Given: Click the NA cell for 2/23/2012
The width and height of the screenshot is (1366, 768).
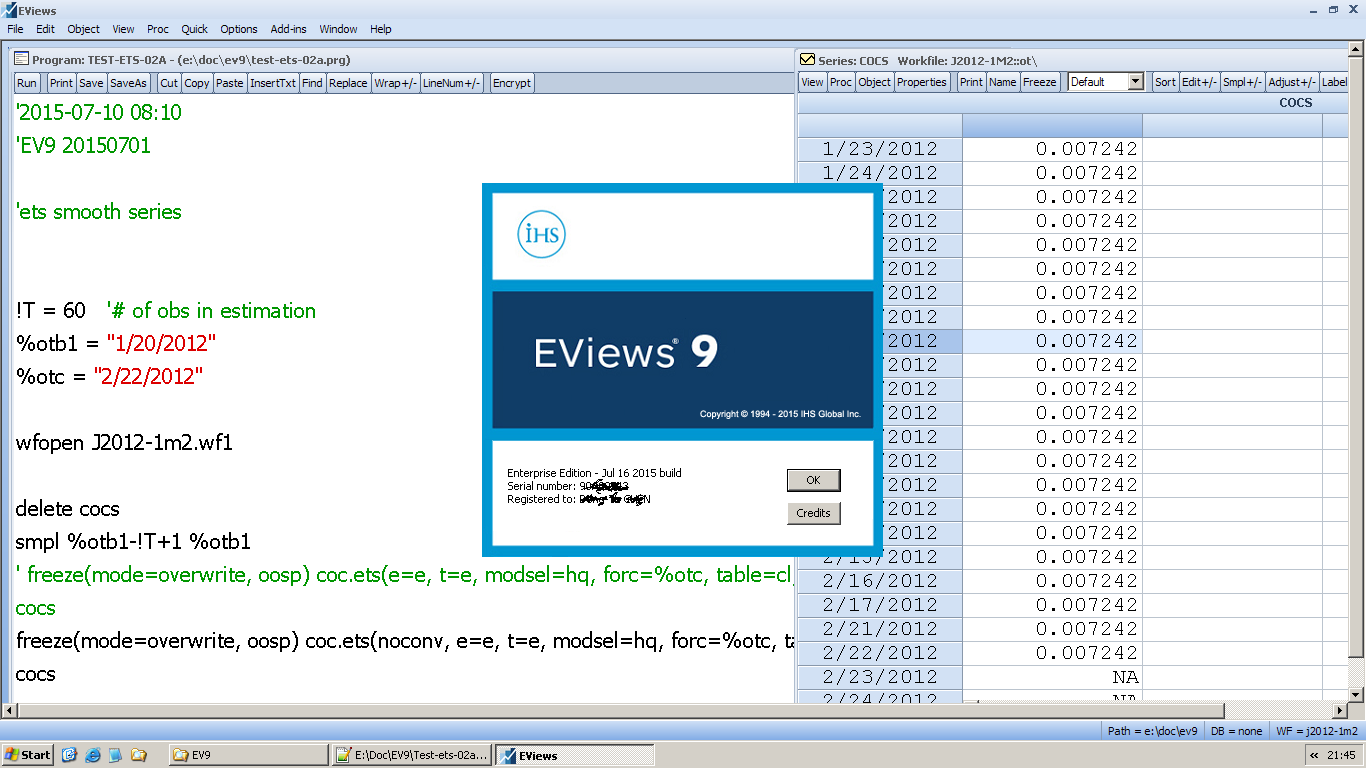Looking at the screenshot, I should (1052, 677).
